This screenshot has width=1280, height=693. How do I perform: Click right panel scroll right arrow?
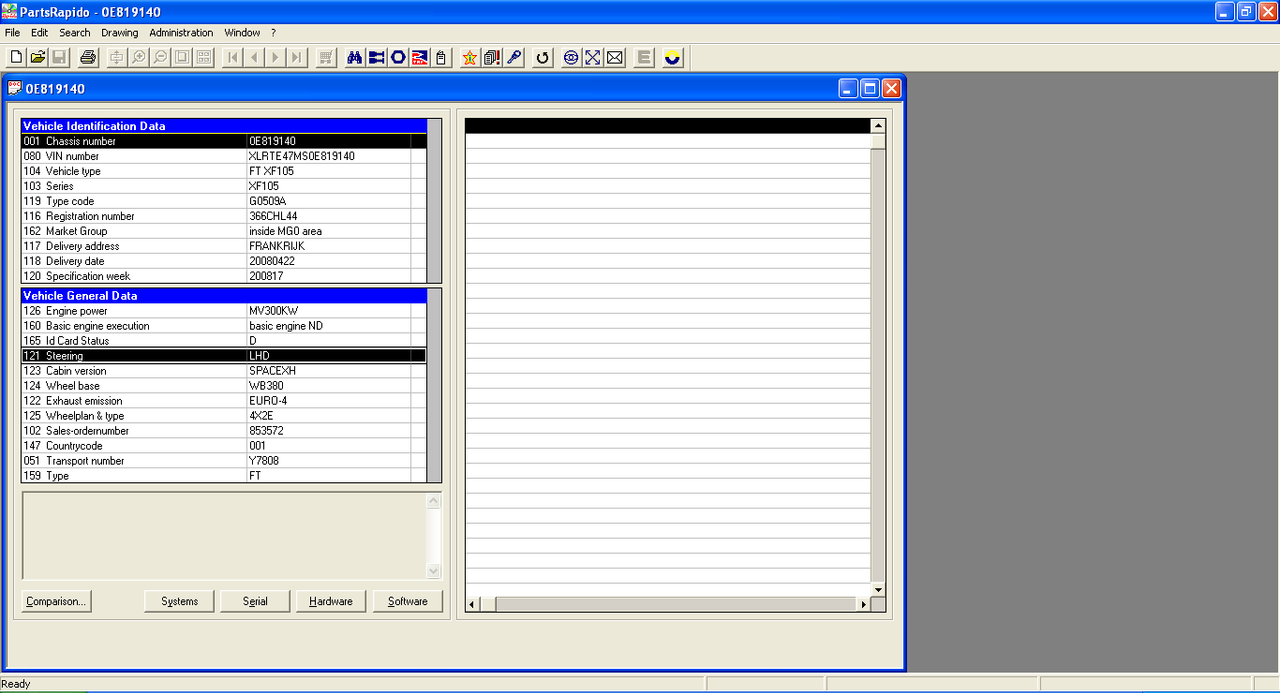(864, 605)
